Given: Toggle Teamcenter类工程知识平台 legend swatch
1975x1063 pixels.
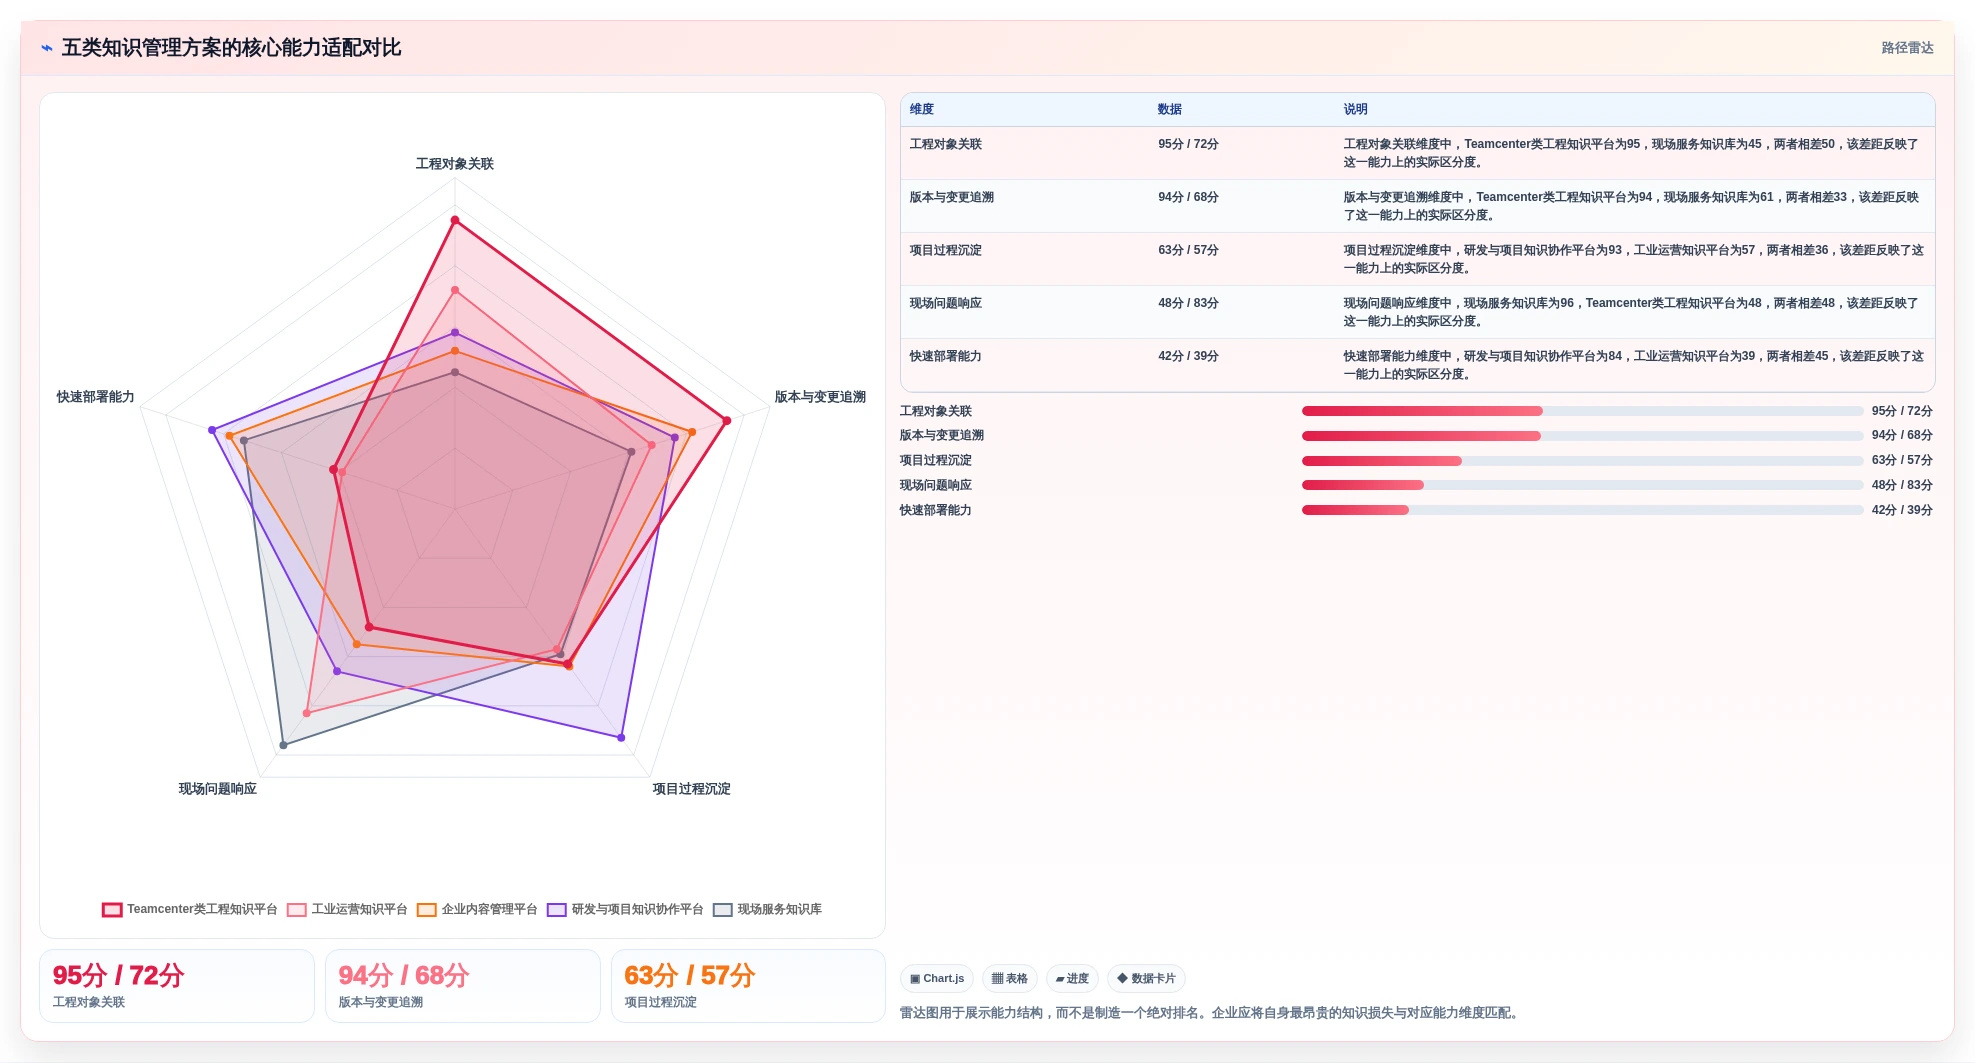Looking at the screenshot, I should 112,910.
